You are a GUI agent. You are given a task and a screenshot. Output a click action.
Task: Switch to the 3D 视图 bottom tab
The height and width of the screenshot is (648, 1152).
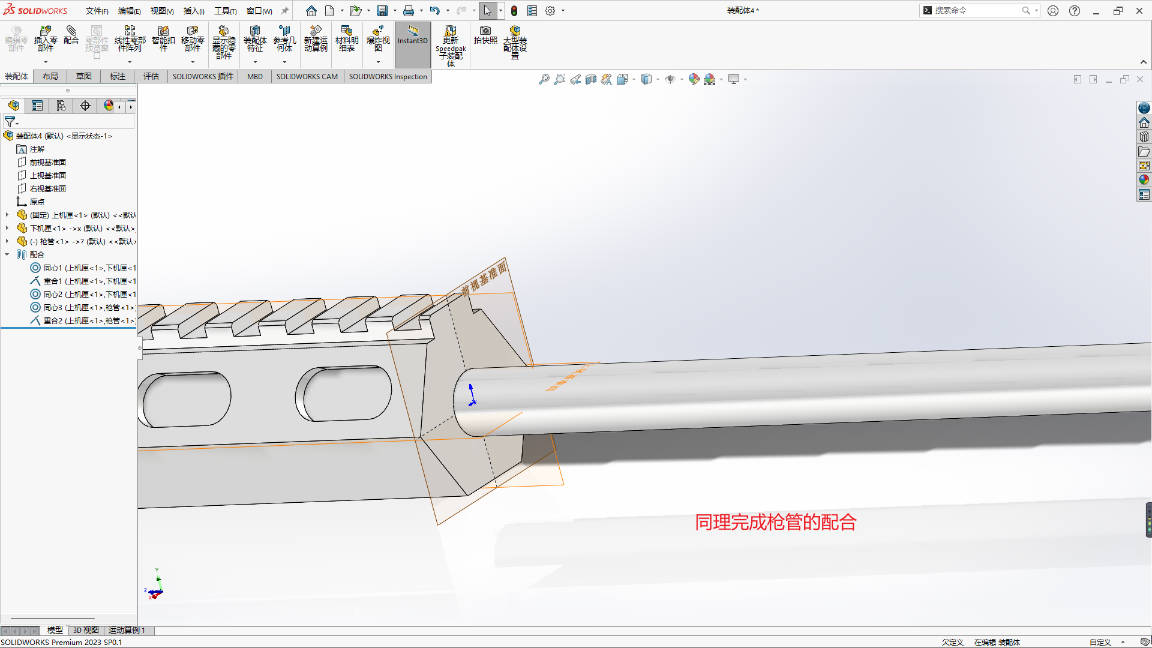click(85, 630)
